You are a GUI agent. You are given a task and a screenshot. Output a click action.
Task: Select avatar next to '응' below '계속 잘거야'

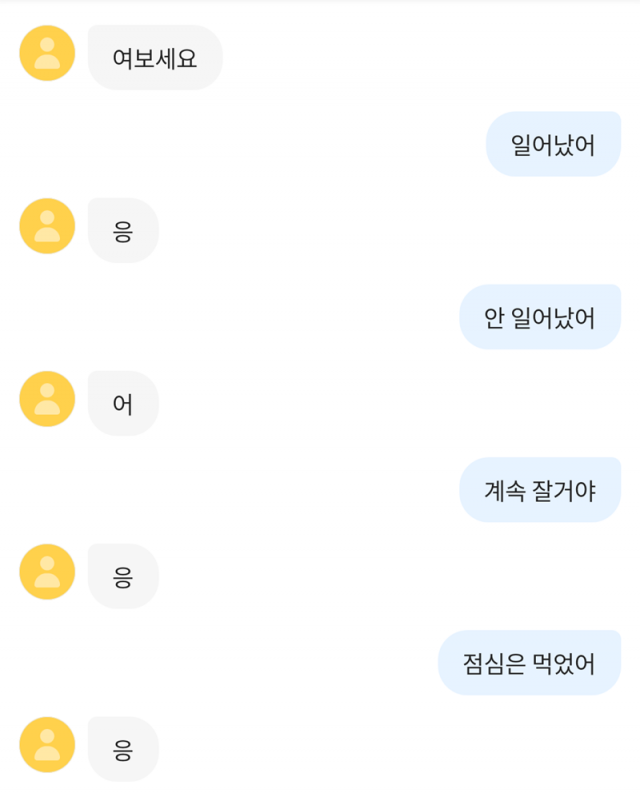[x=47, y=572]
